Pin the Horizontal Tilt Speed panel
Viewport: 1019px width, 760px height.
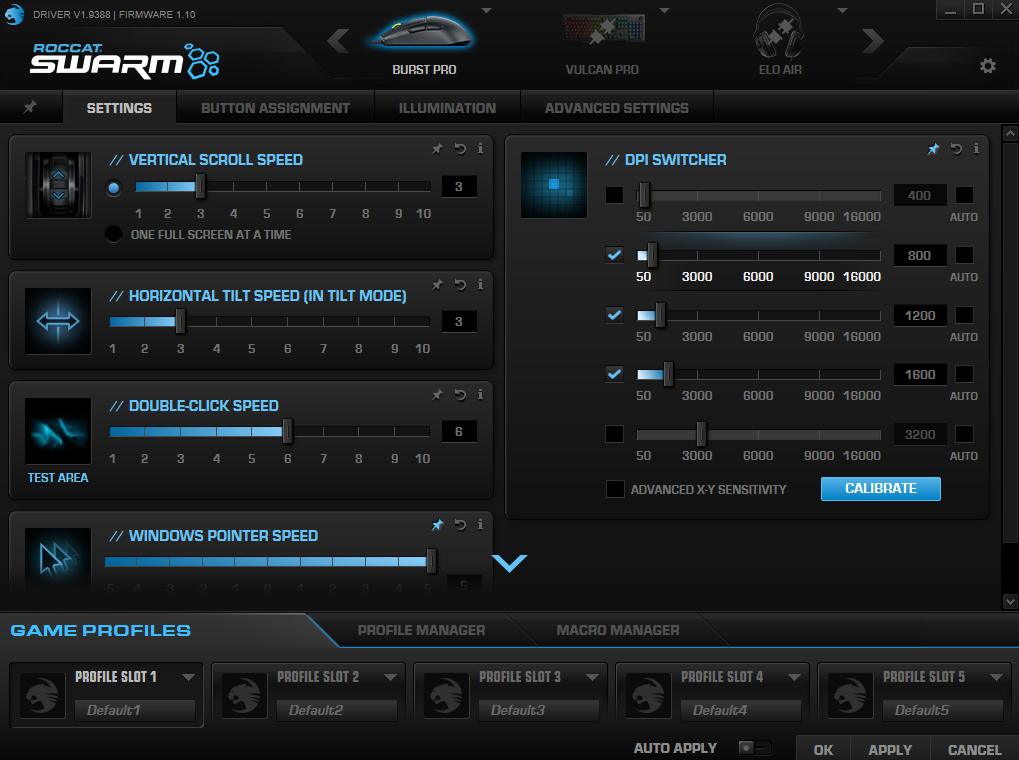437,285
